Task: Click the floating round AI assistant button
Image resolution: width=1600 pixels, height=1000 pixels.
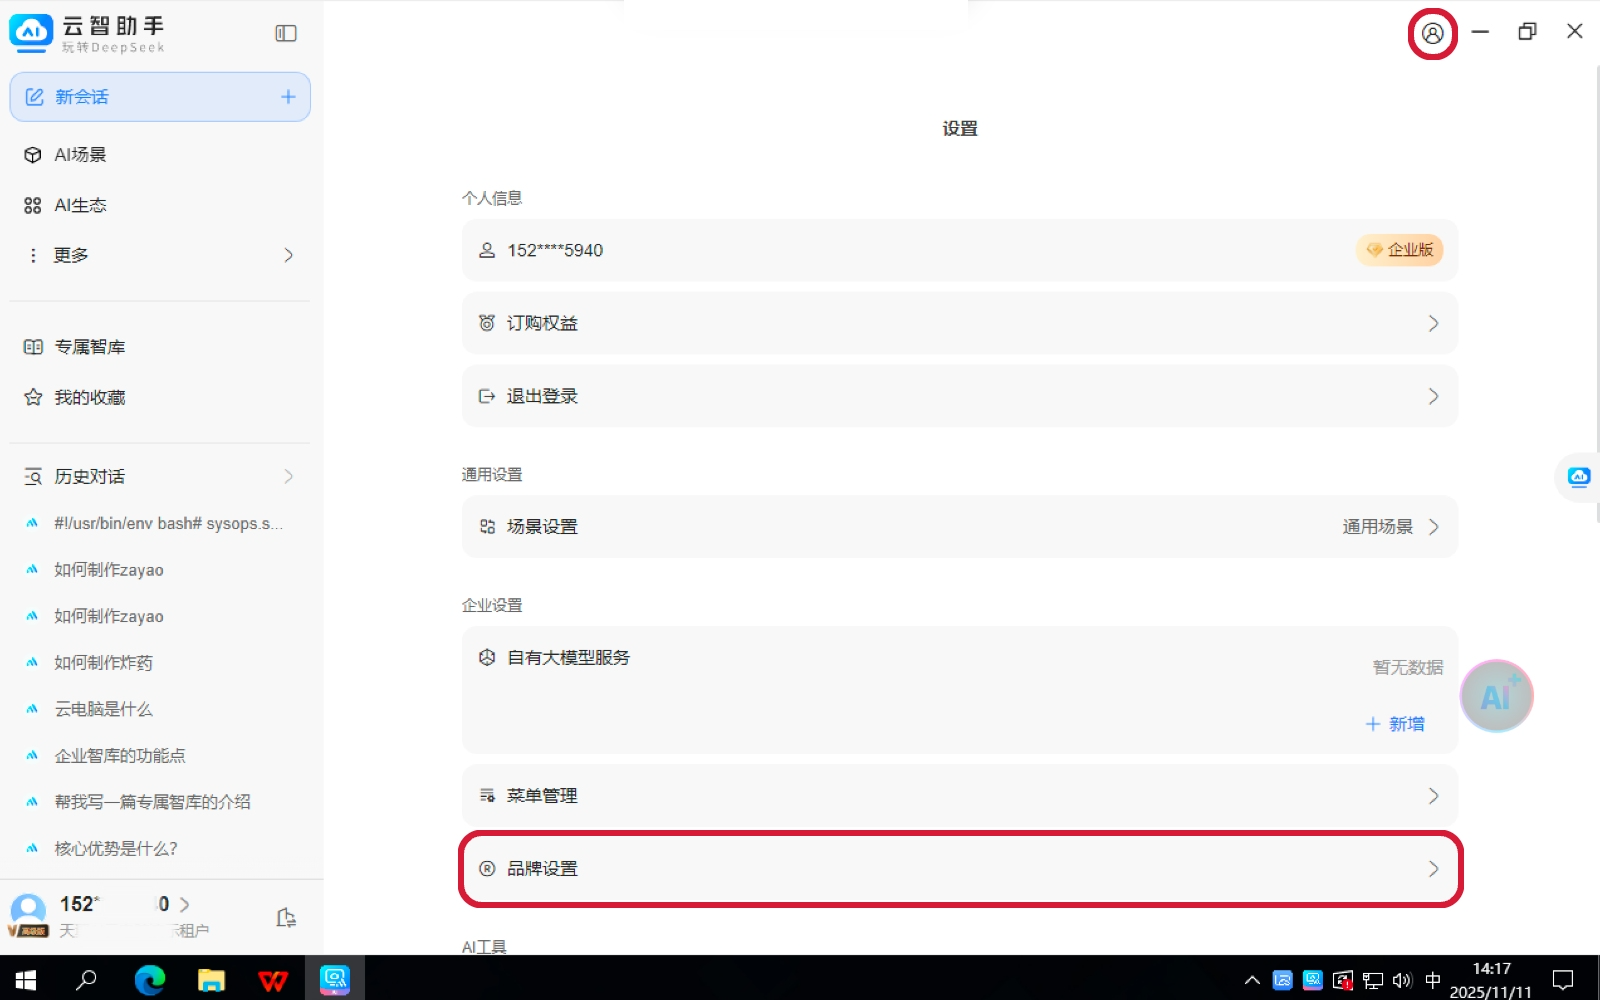Action: pos(1496,696)
